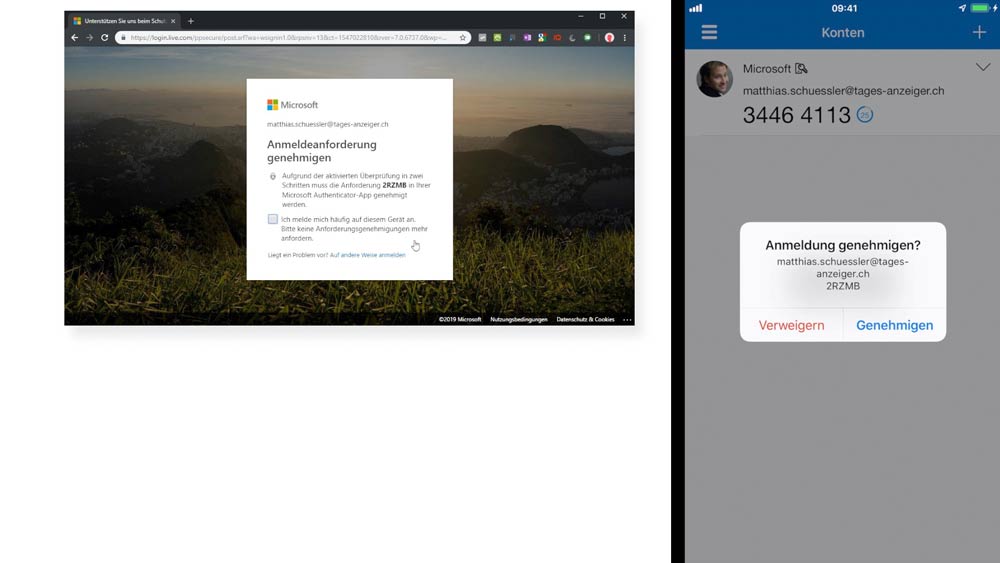Select the 'Unterstützen Sie uns beim Schutz' tab

click(124, 21)
